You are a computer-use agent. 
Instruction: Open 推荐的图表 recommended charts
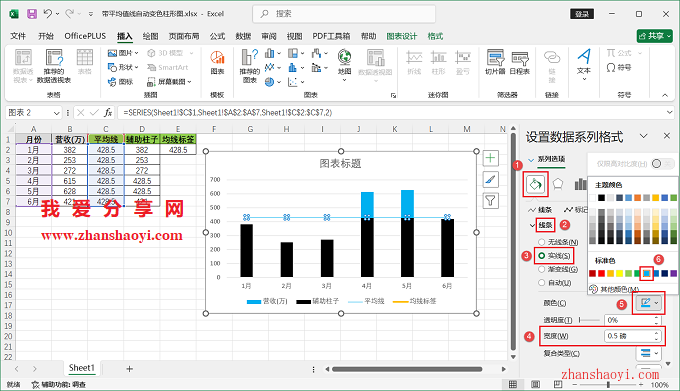tap(250, 66)
